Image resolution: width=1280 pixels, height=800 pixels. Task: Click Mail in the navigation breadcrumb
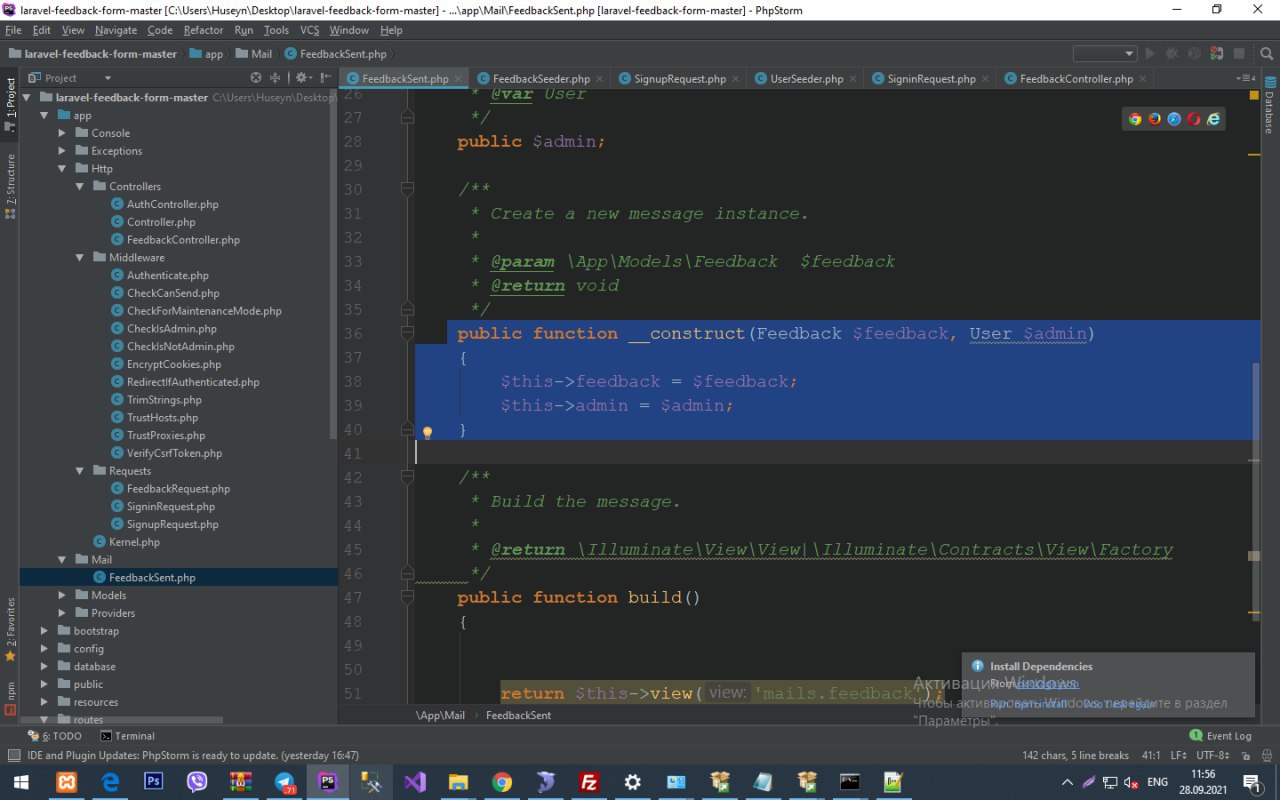click(261, 54)
